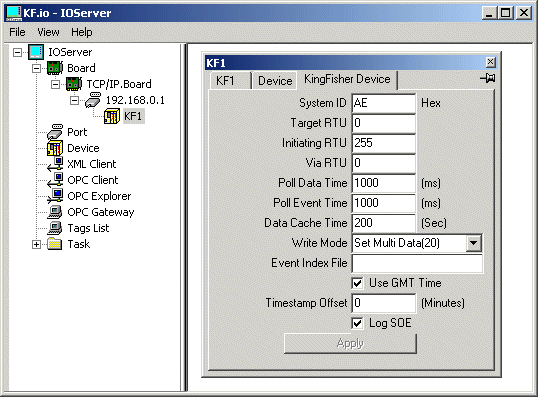Toggle the Log SOE checkbox
The image size is (538, 397).
358,323
